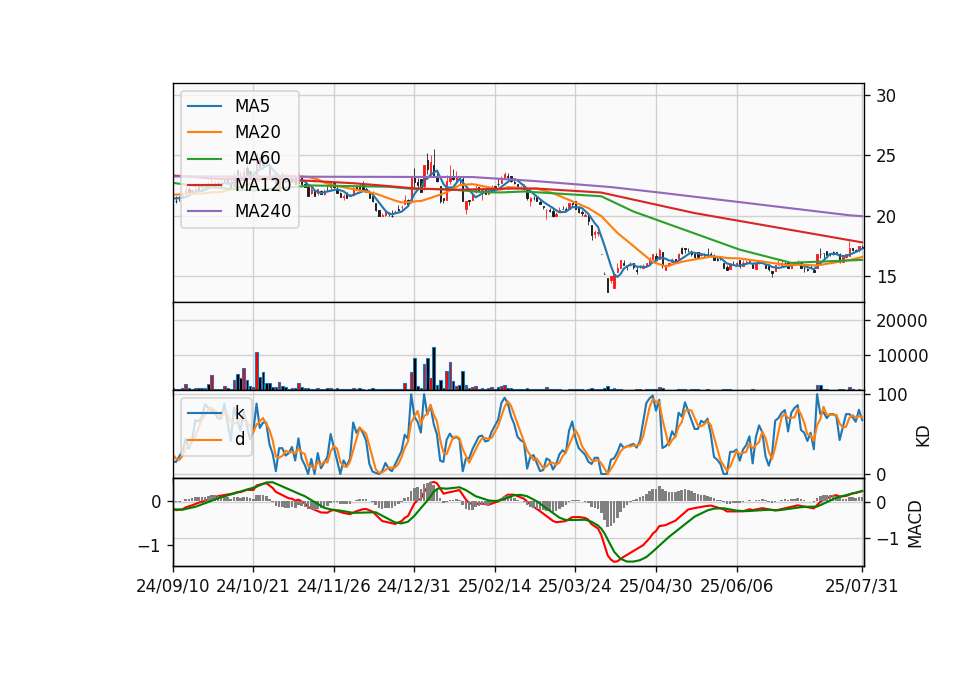Click the MA120 red legend line sample

tap(204, 185)
